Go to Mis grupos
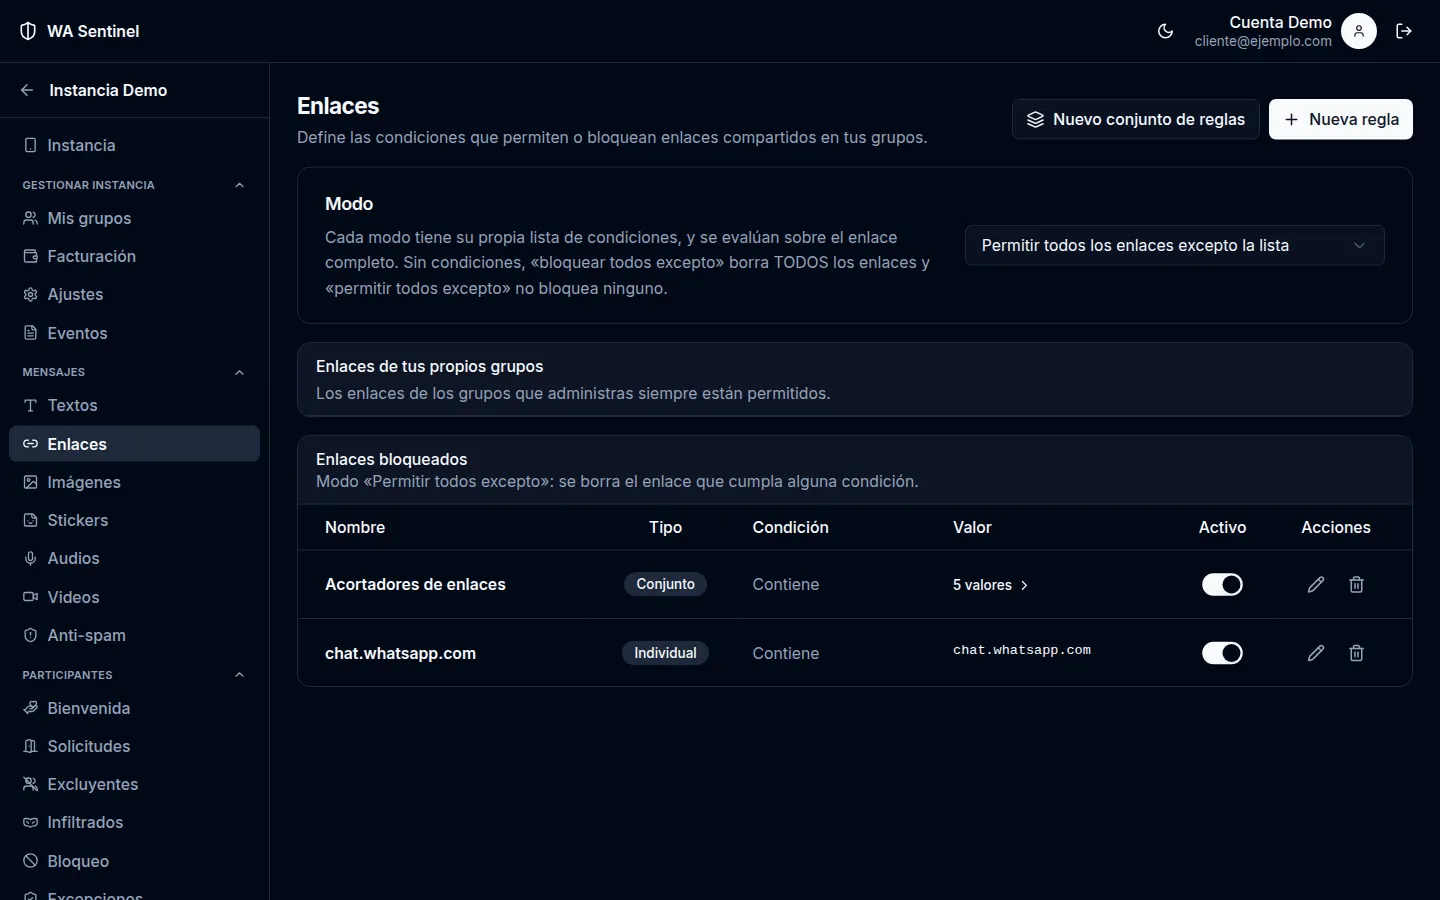This screenshot has height=900, width=1440. point(134,218)
